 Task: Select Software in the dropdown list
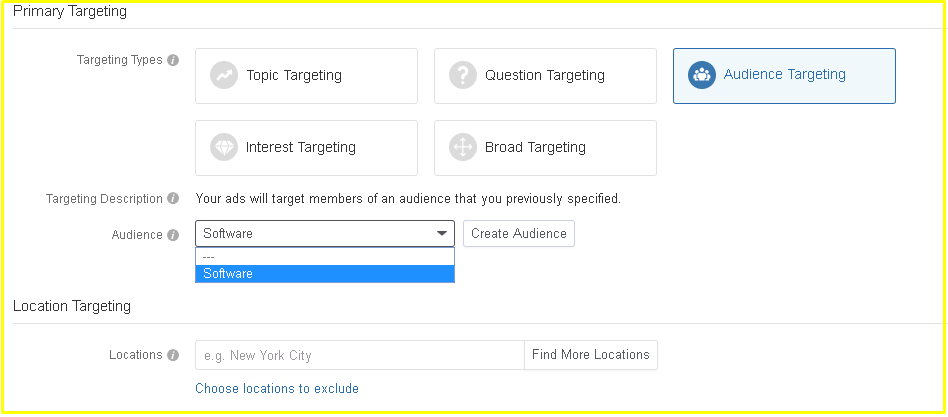(x=325, y=274)
